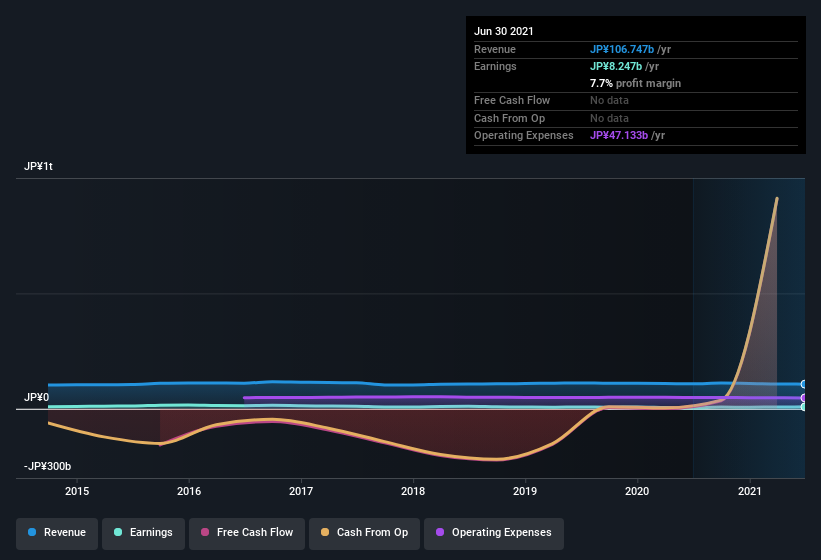
Task: Toggle the Free Cash Flow legend button
Action: pos(247,533)
